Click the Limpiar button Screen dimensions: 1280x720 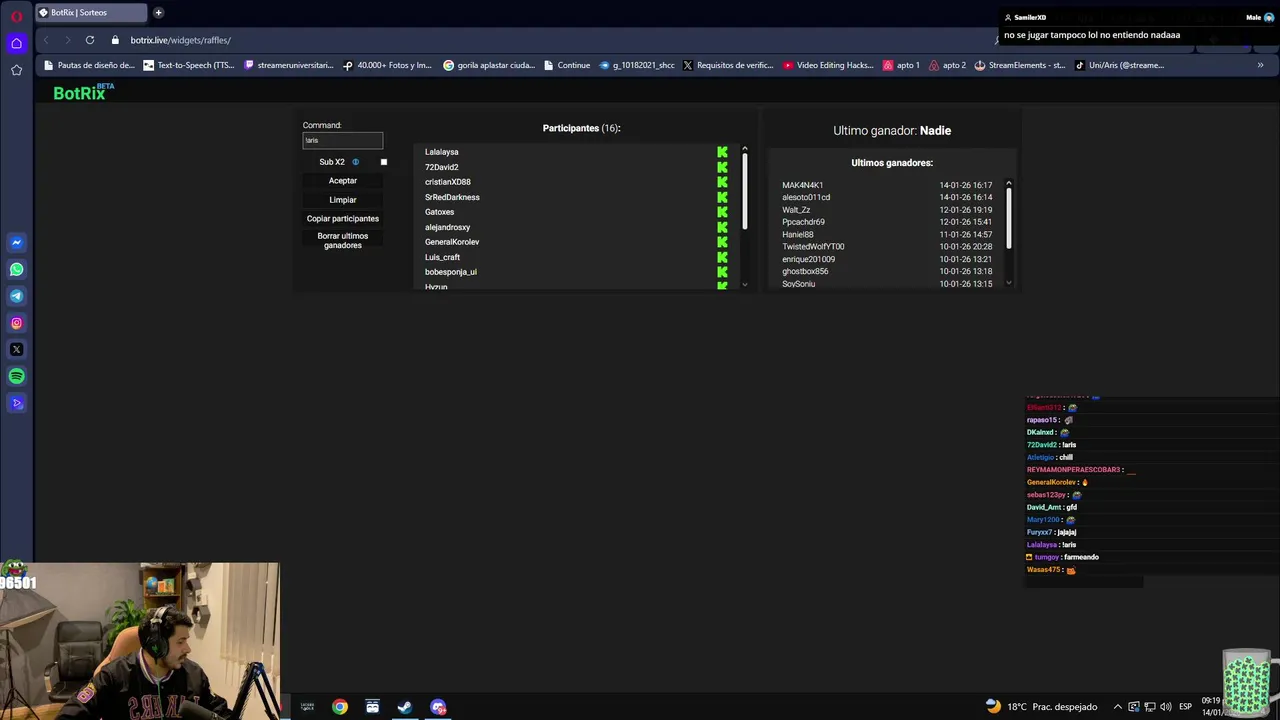[343, 200]
